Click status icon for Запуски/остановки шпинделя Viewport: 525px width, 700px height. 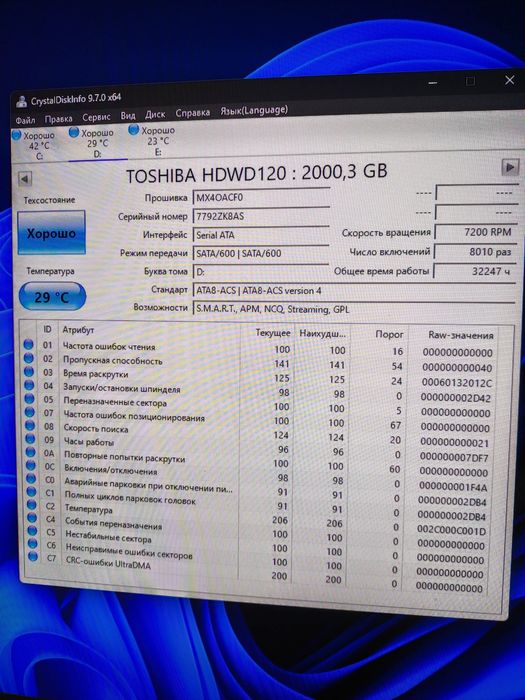(x=29, y=385)
